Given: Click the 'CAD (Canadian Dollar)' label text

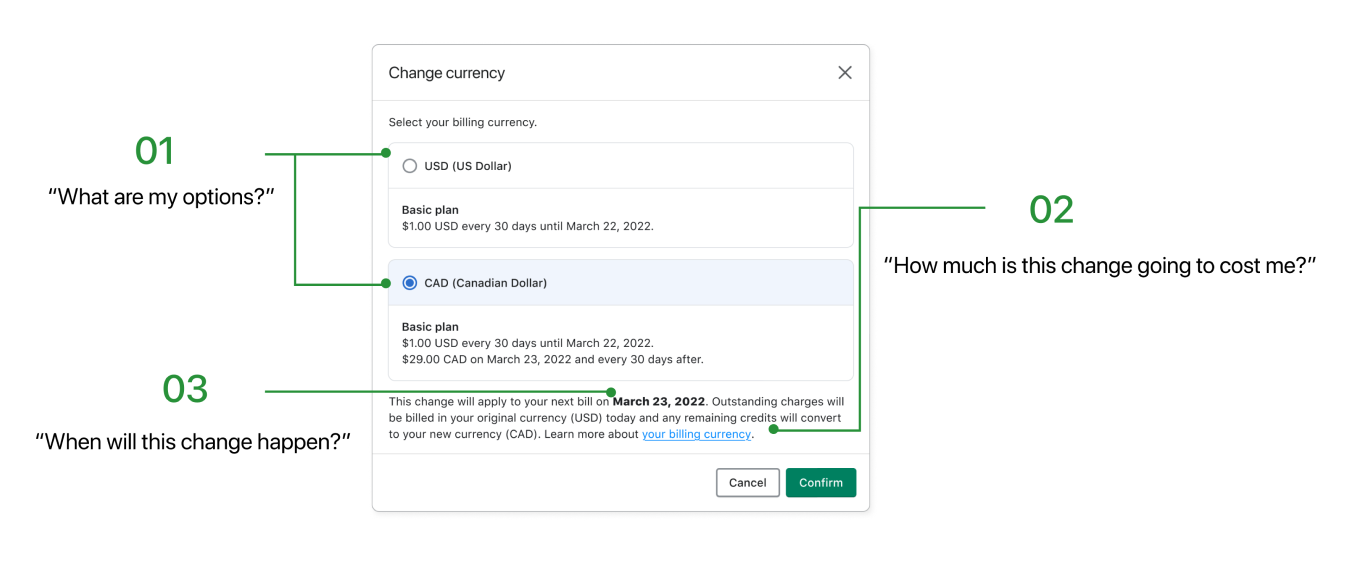Looking at the screenshot, I should [x=486, y=283].
